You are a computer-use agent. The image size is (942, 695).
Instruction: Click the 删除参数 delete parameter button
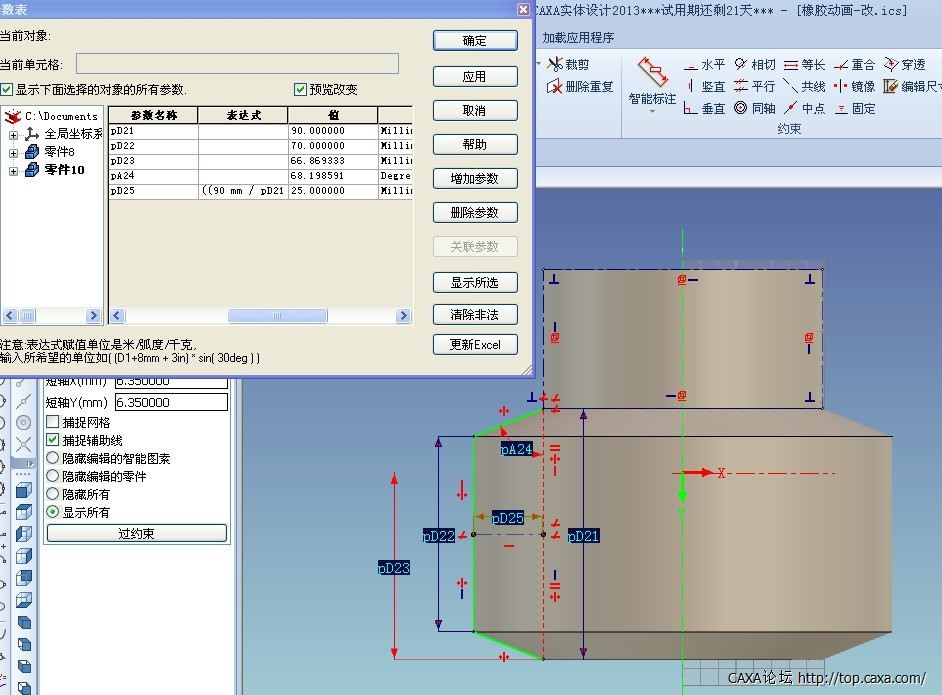(475, 212)
